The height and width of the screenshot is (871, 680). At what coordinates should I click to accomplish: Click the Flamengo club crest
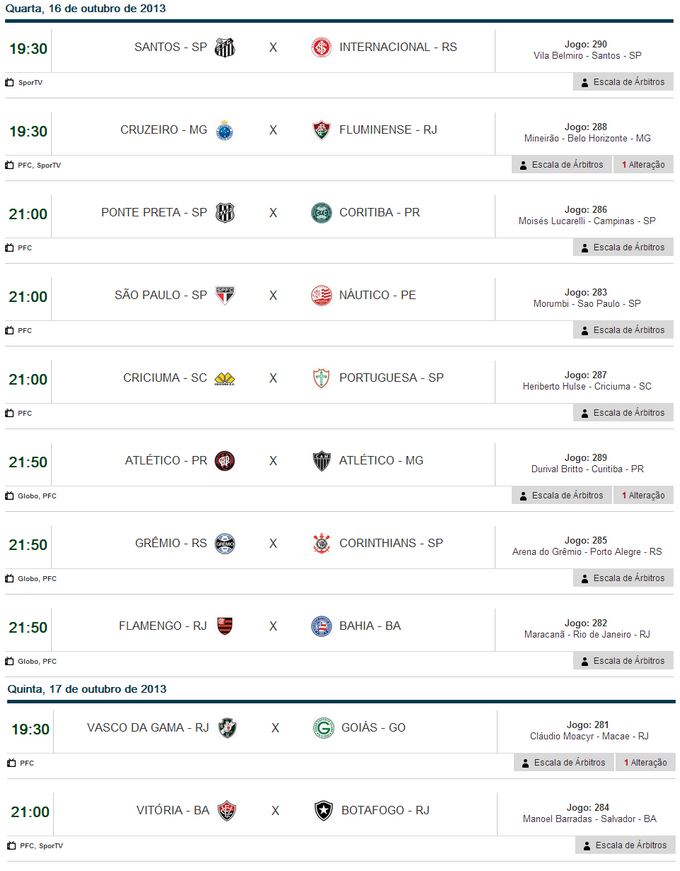[x=225, y=626]
